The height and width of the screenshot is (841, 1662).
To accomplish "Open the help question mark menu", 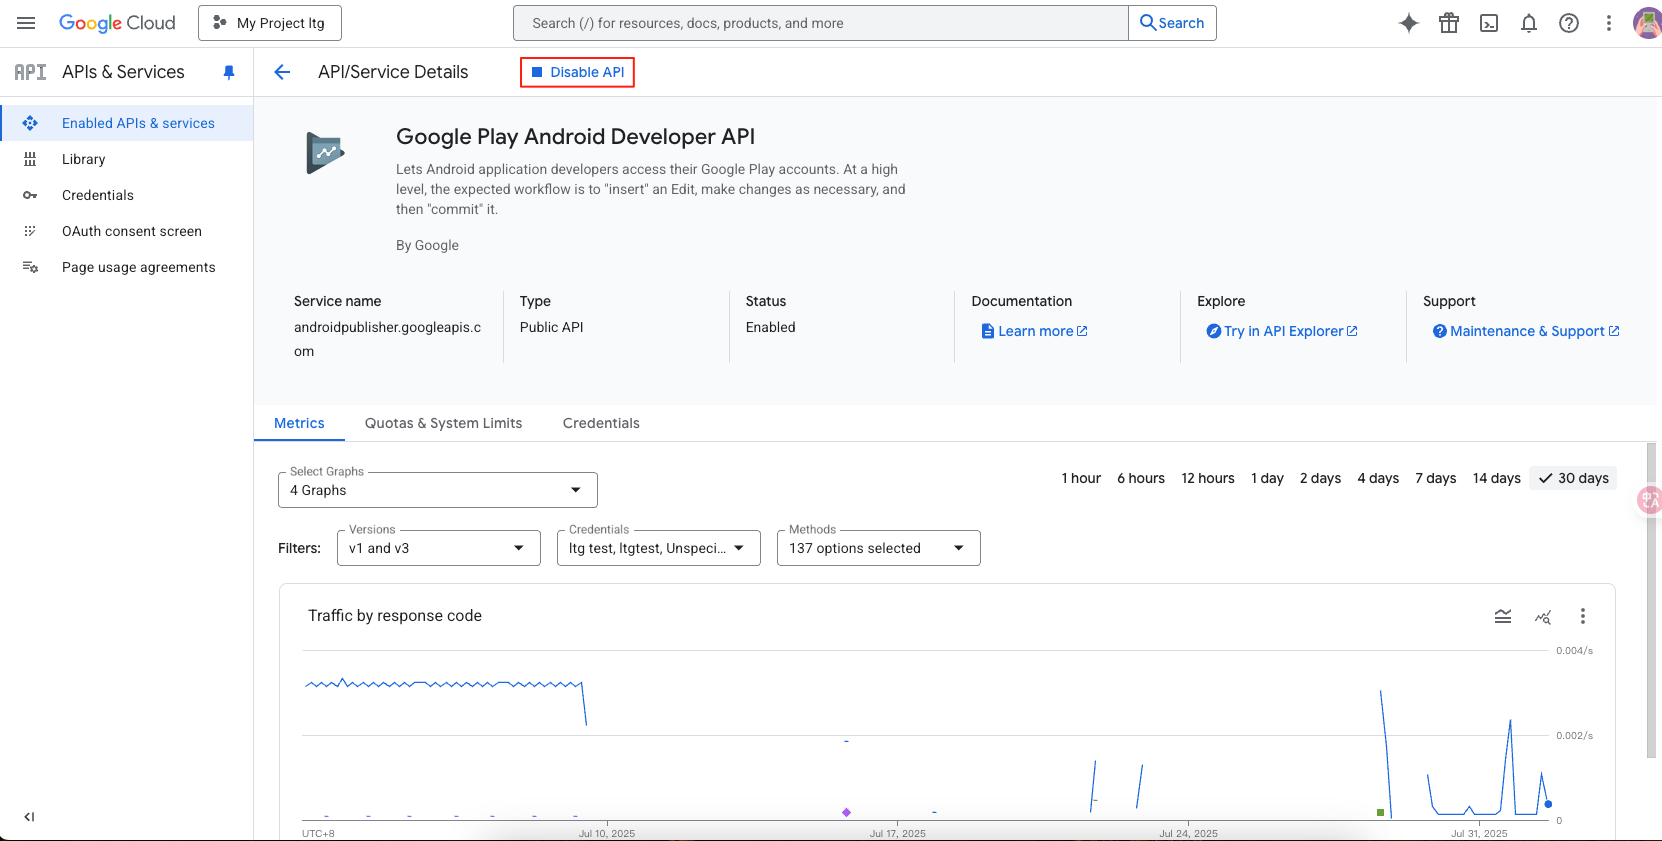I will pyautogui.click(x=1568, y=23).
